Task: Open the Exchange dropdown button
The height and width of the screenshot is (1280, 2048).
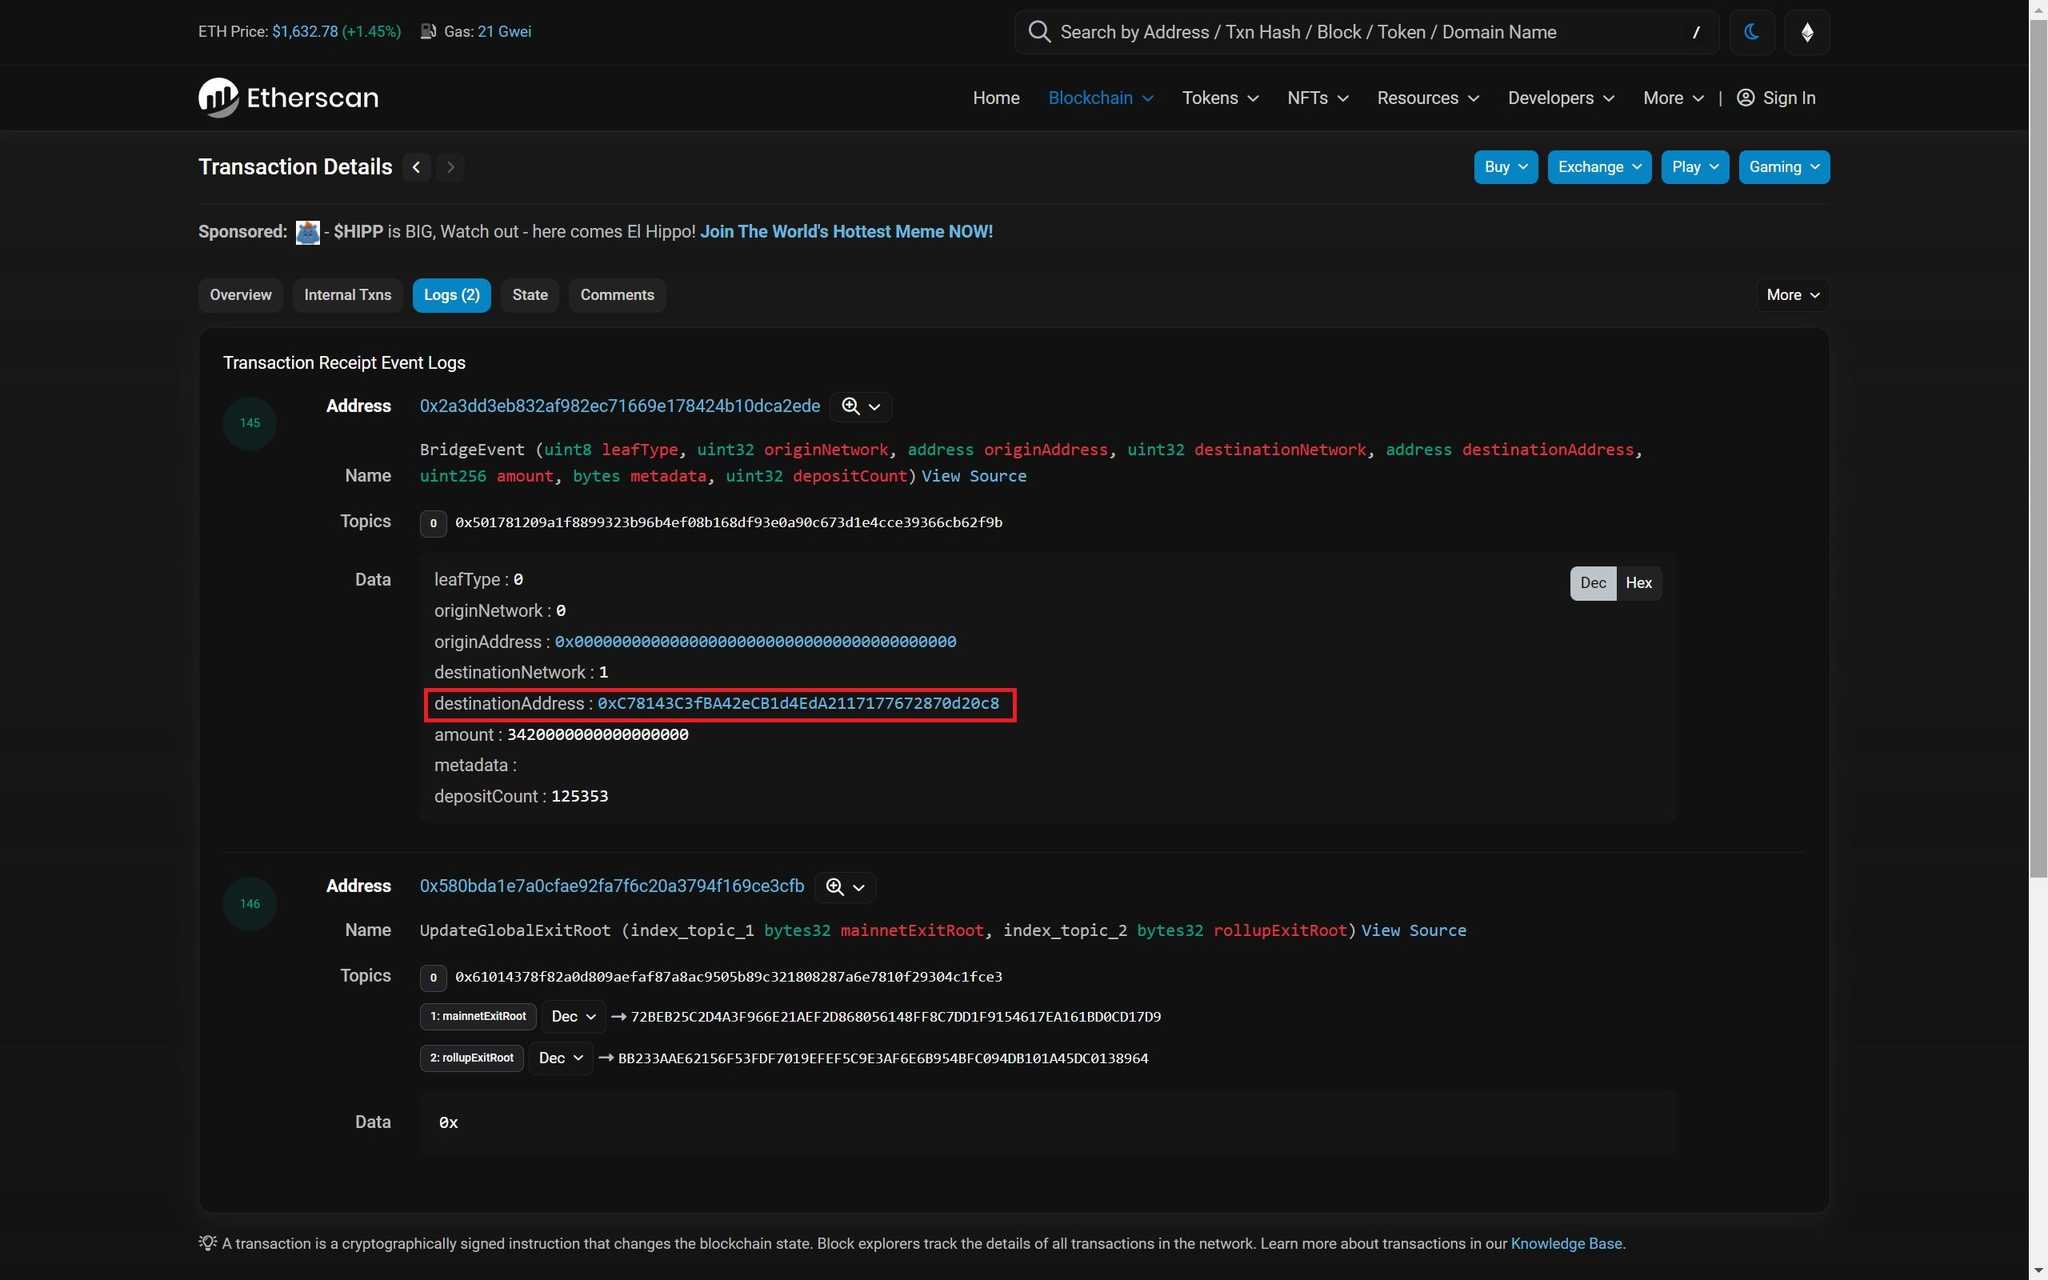Action: (1598, 167)
